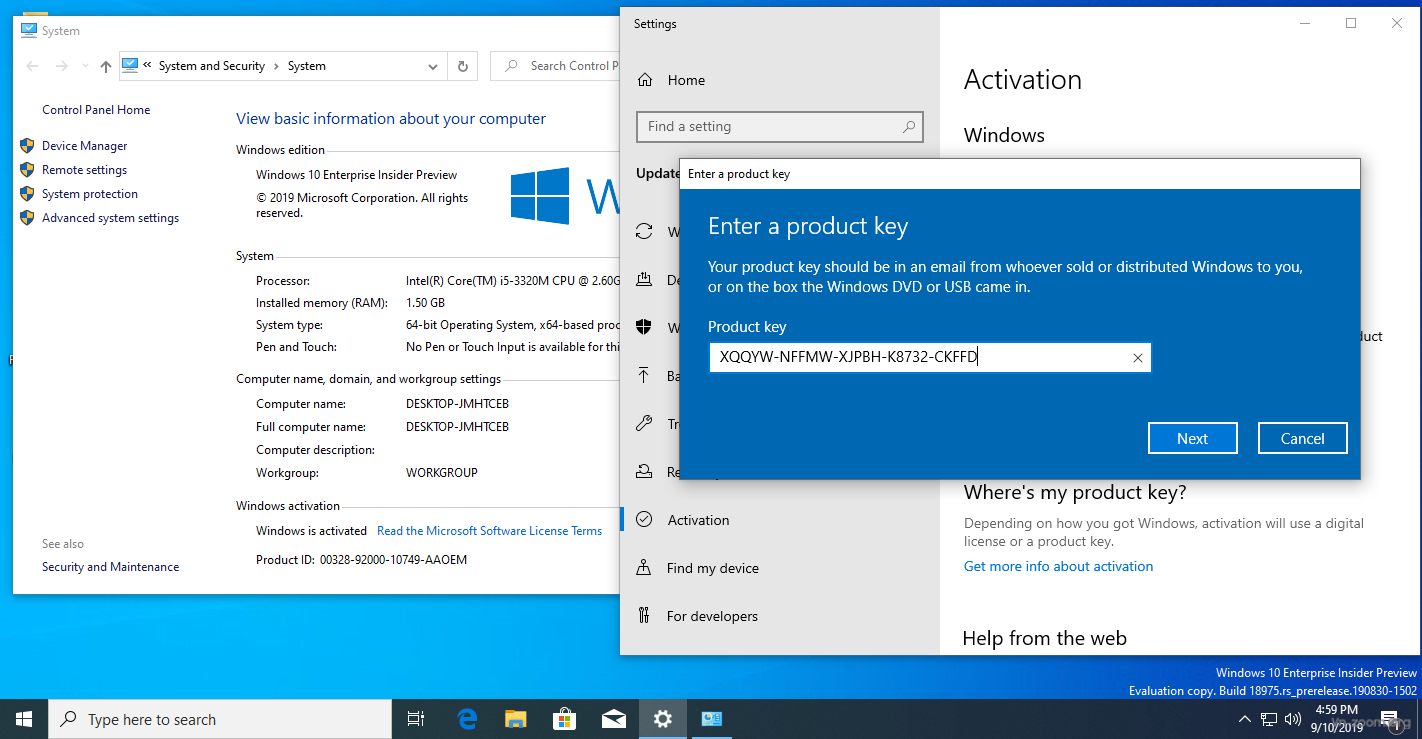
Task: Open Find my device settings page
Action: [x=713, y=568]
